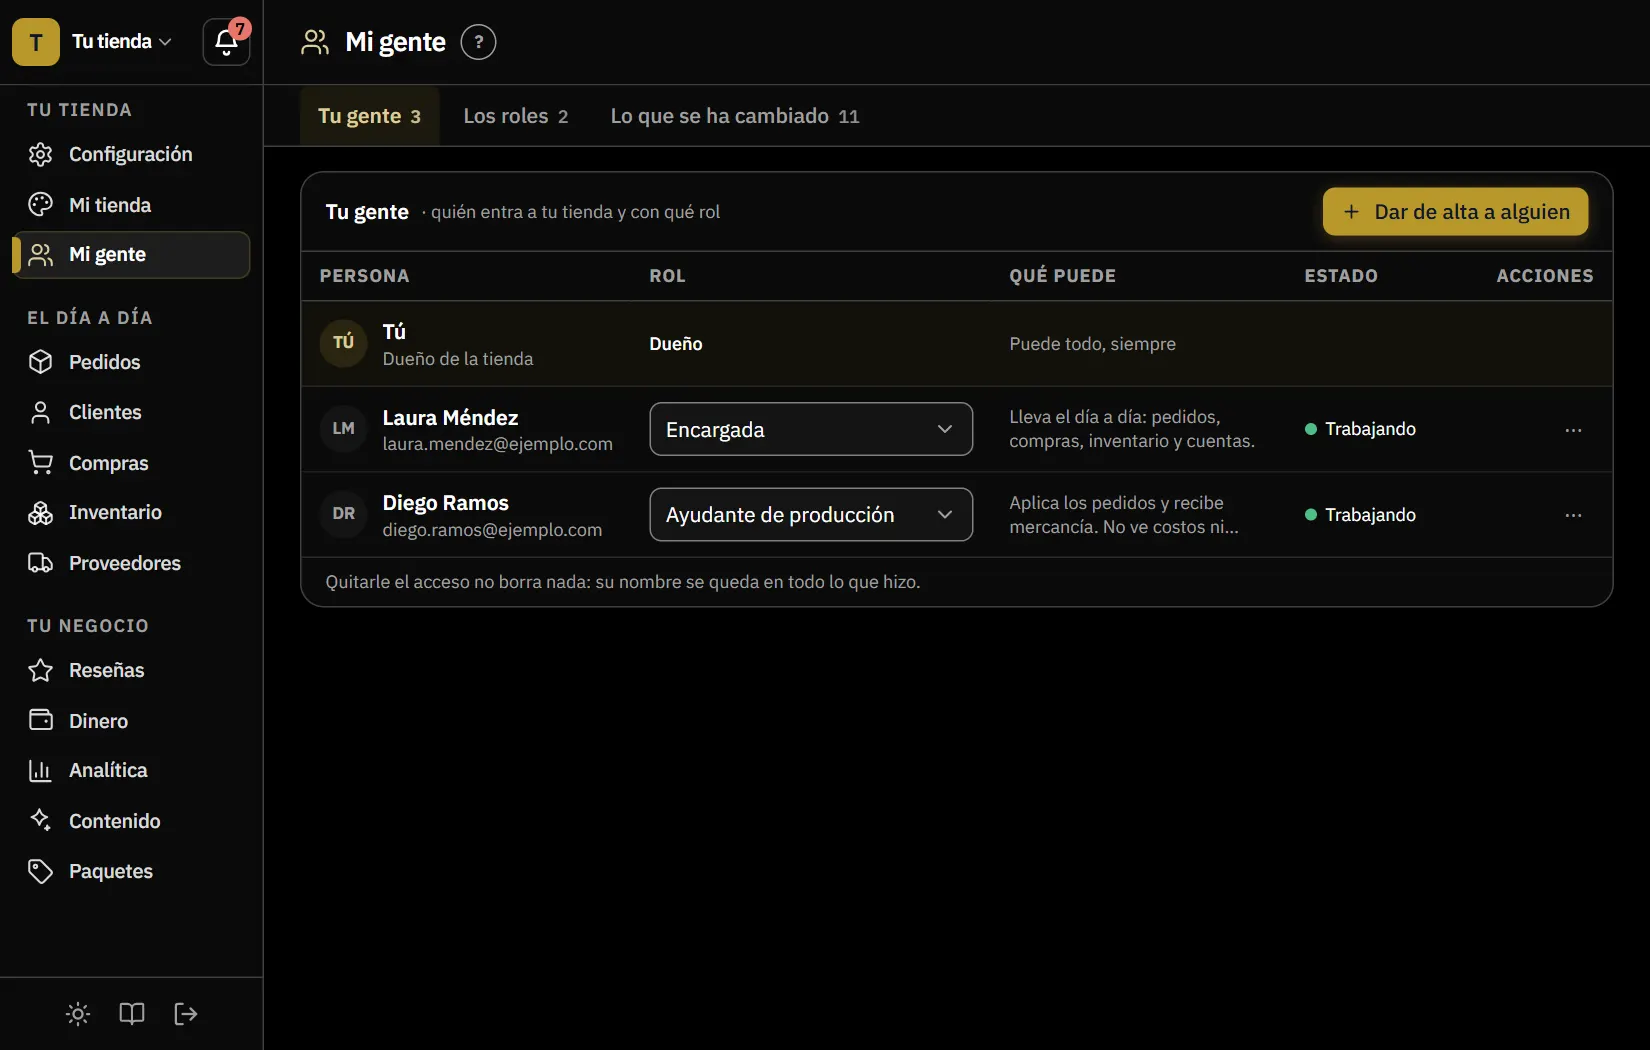Open Paquetes

(131, 871)
